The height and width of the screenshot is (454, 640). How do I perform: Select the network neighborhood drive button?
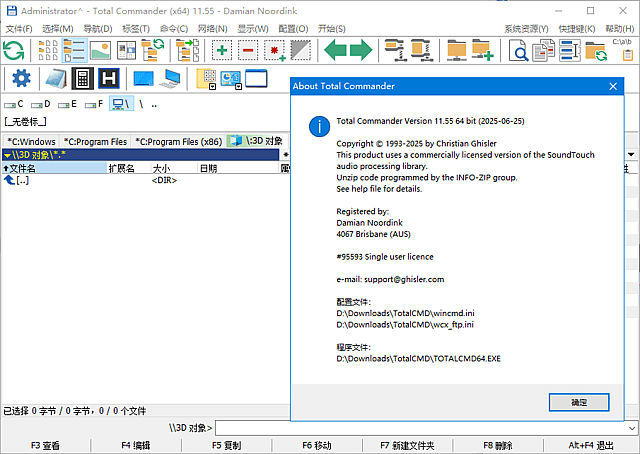(x=121, y=104)
